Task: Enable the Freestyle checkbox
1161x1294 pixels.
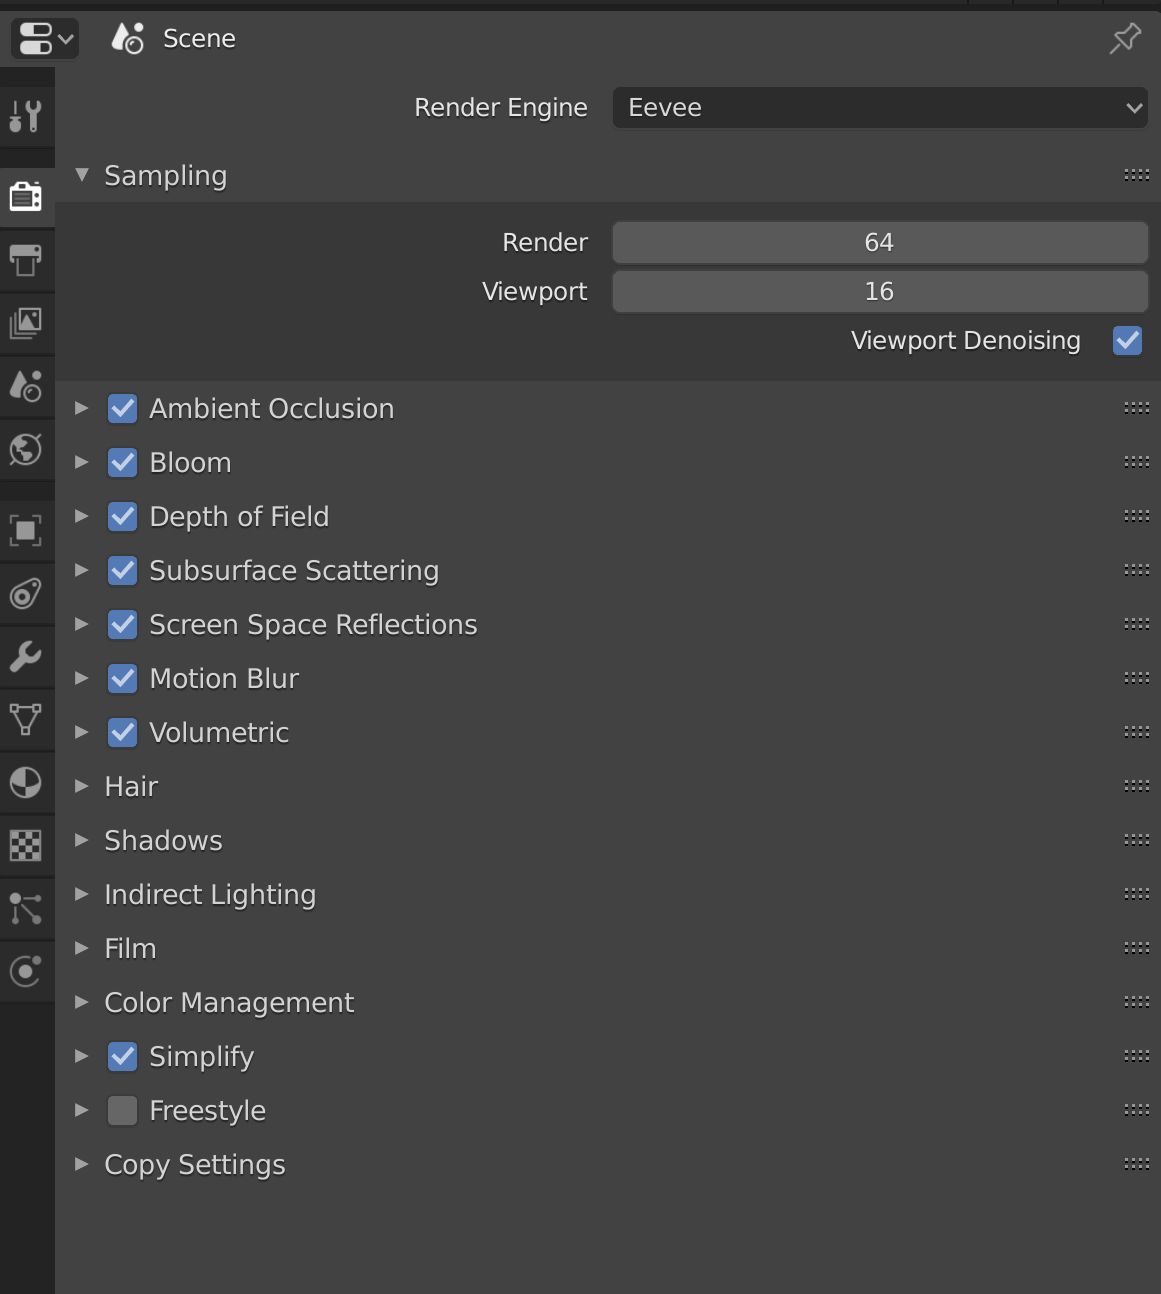Action: (123, 1110)
